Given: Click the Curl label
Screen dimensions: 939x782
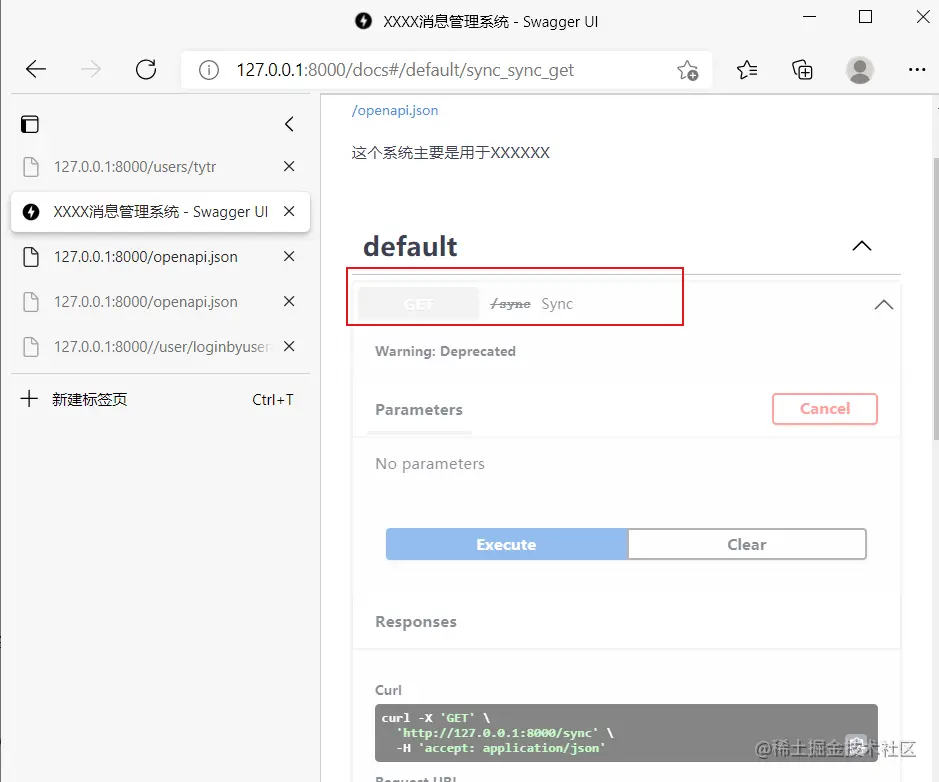Looking at the screenshot, I should (x=388, y=690).
